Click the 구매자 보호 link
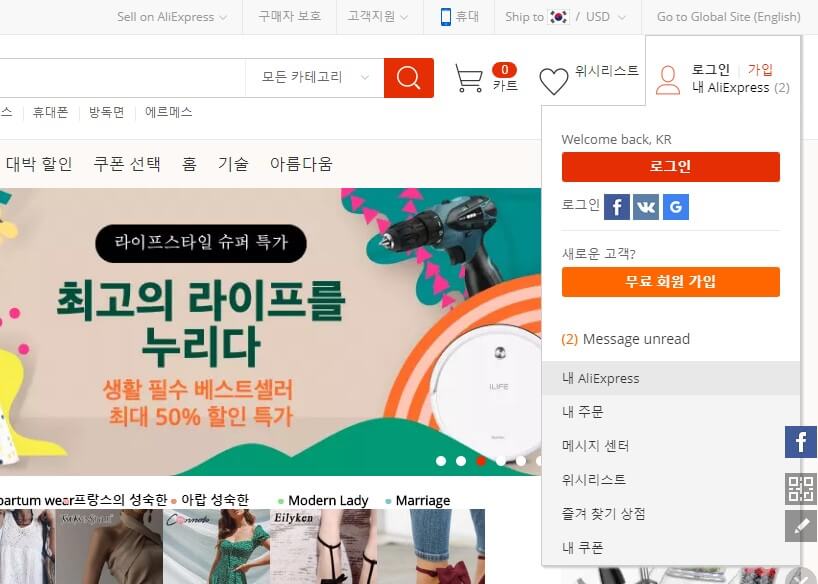This screenshot has height=584, width=818. (290, 17)
